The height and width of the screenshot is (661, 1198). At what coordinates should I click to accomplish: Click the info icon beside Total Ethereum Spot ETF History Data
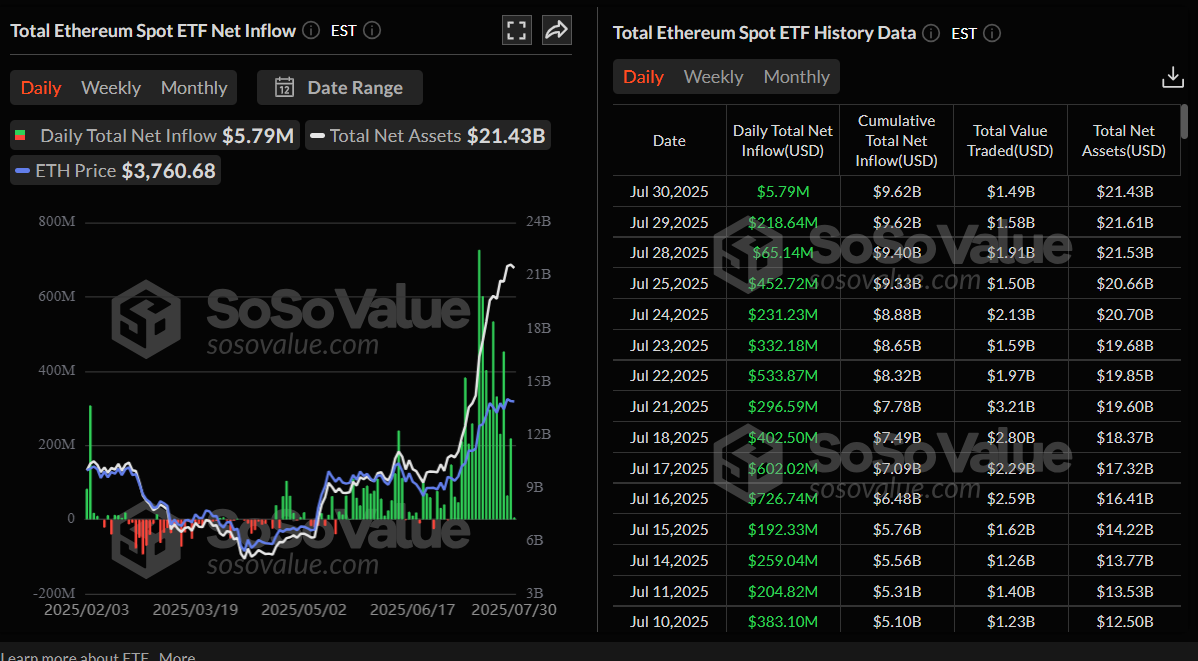[930, 33]
